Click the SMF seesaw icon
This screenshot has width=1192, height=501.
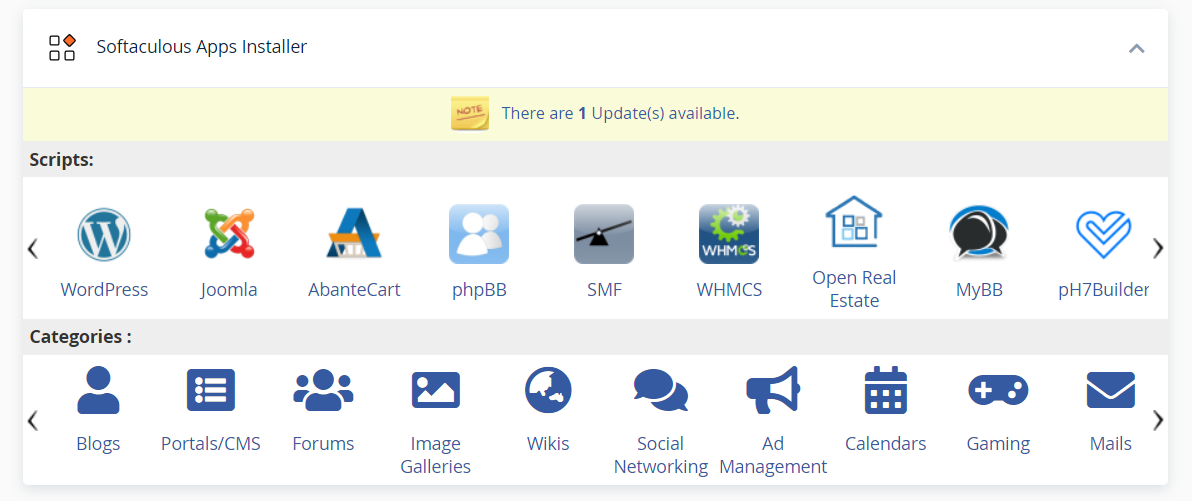[x=604, y=234]
